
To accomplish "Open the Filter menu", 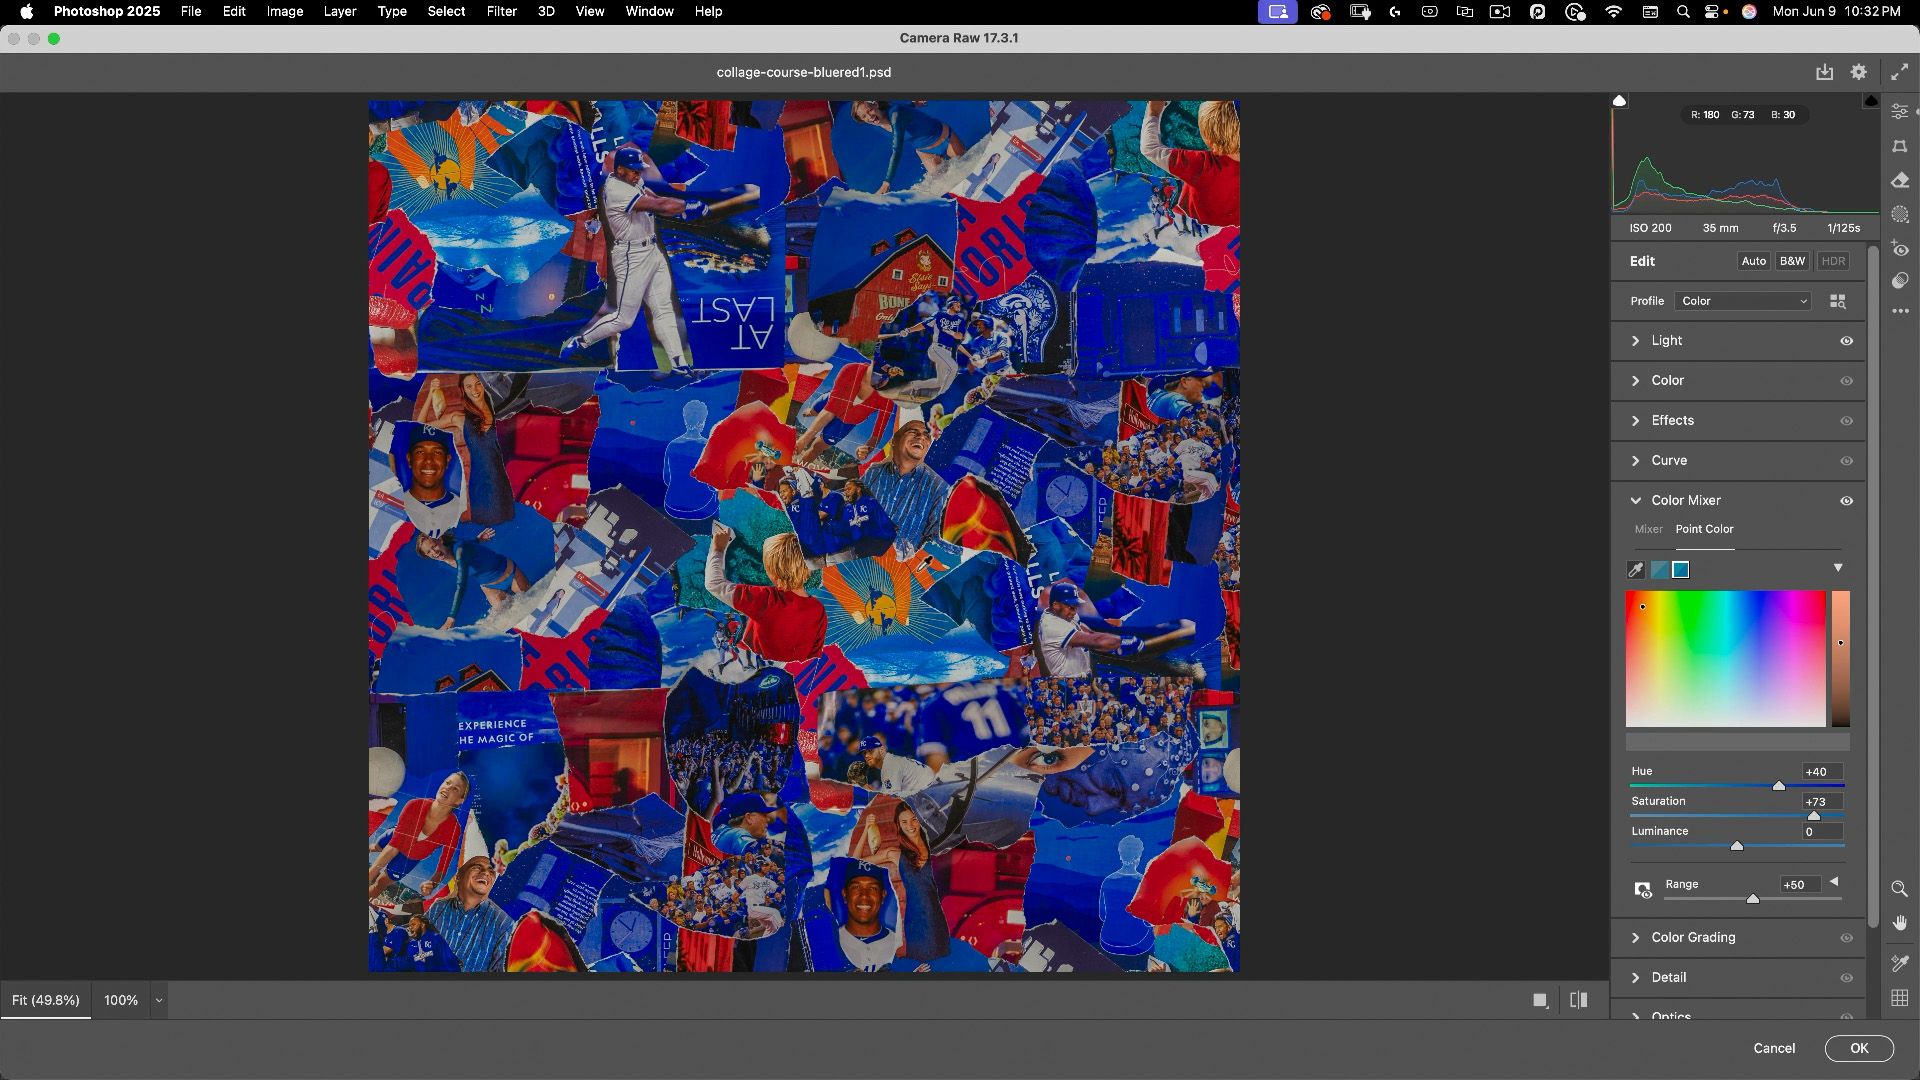I will tap(501, 11).
